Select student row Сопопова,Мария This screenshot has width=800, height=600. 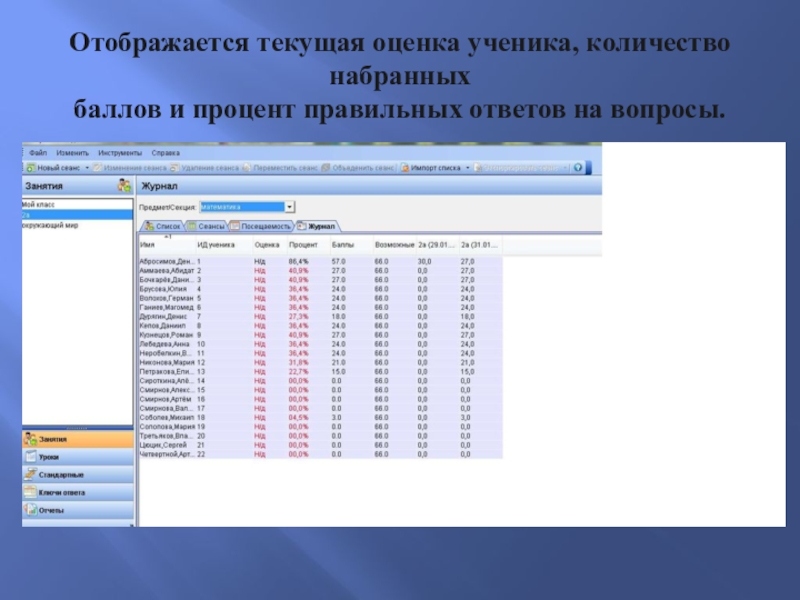[320, 427]
